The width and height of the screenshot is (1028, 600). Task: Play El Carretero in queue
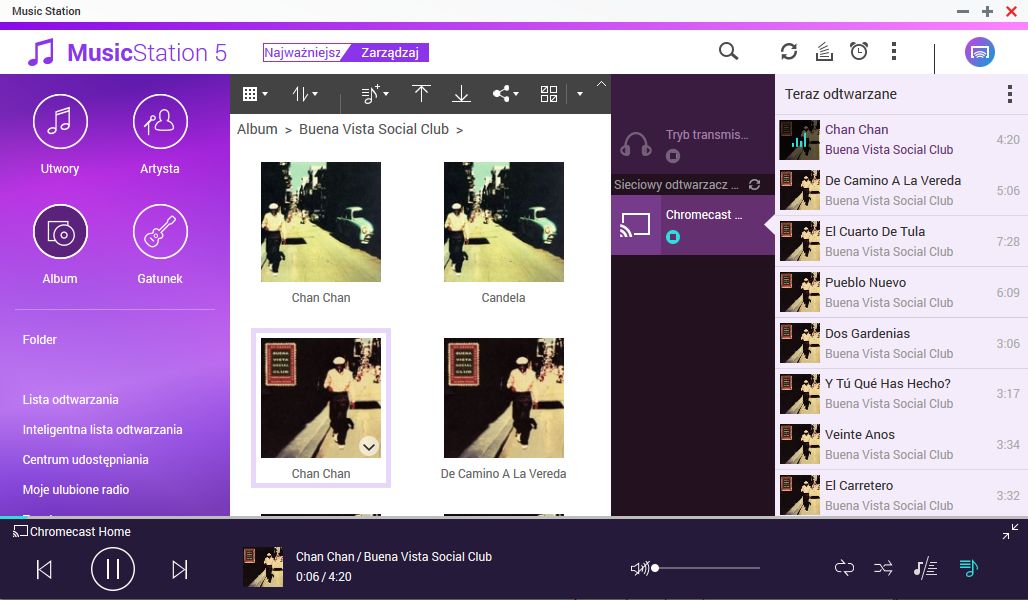(x=901, y=495)
